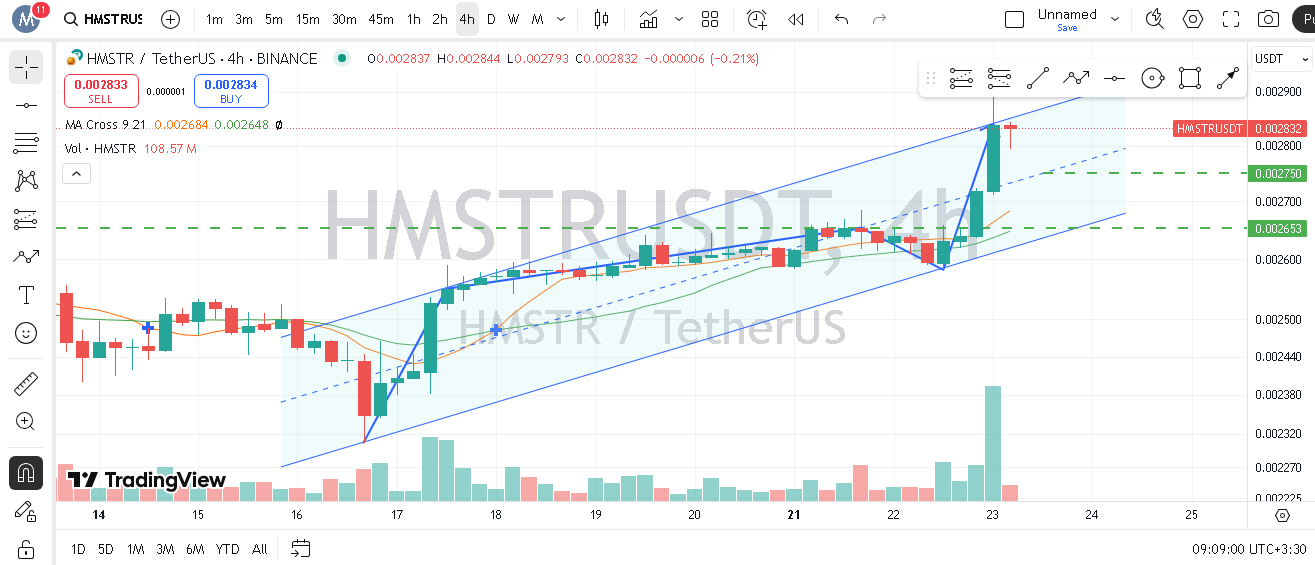The image size is (1315, 565).
Task: Select the 2h interval
Action: pyautogui.click(x=440, y=19)
